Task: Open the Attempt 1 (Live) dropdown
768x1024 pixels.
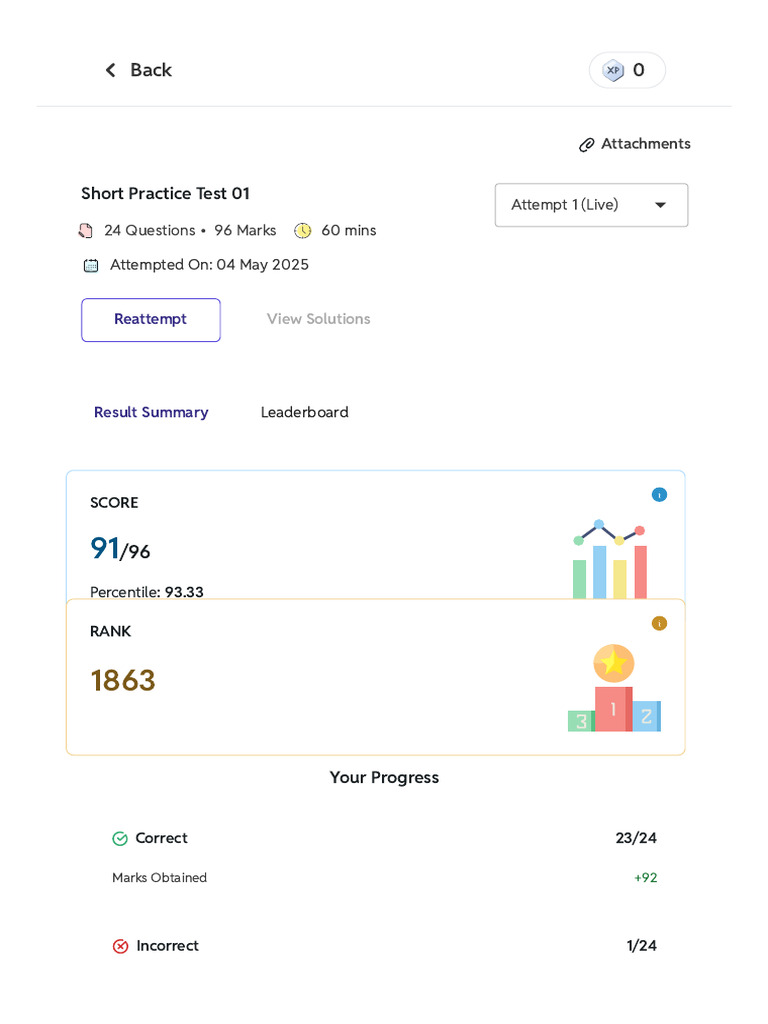Action: (x=592, y=205)
